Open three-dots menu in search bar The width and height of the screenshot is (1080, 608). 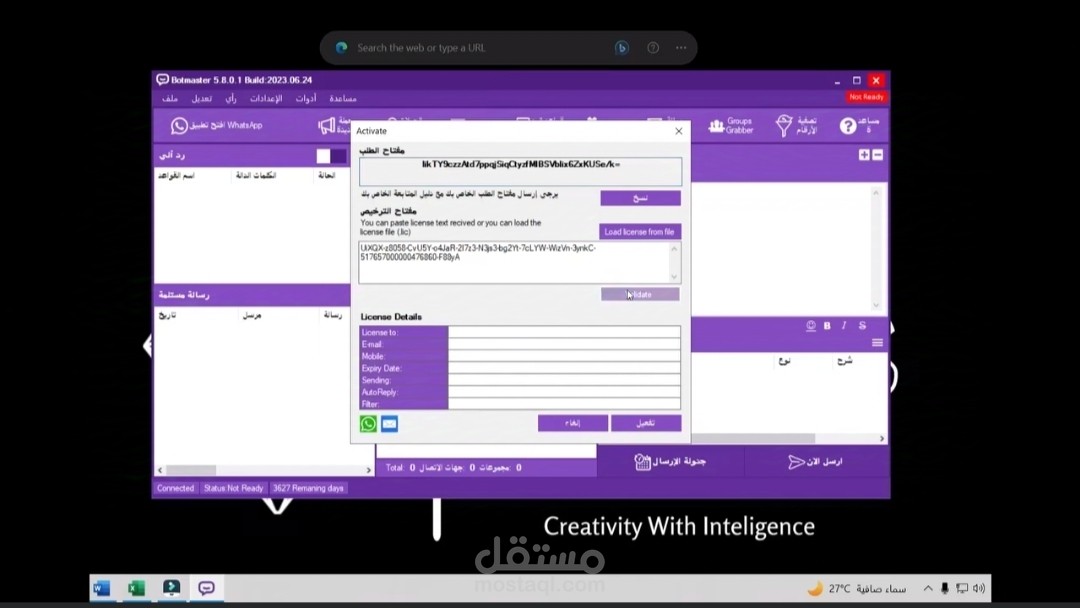click(x=681, y=48)
